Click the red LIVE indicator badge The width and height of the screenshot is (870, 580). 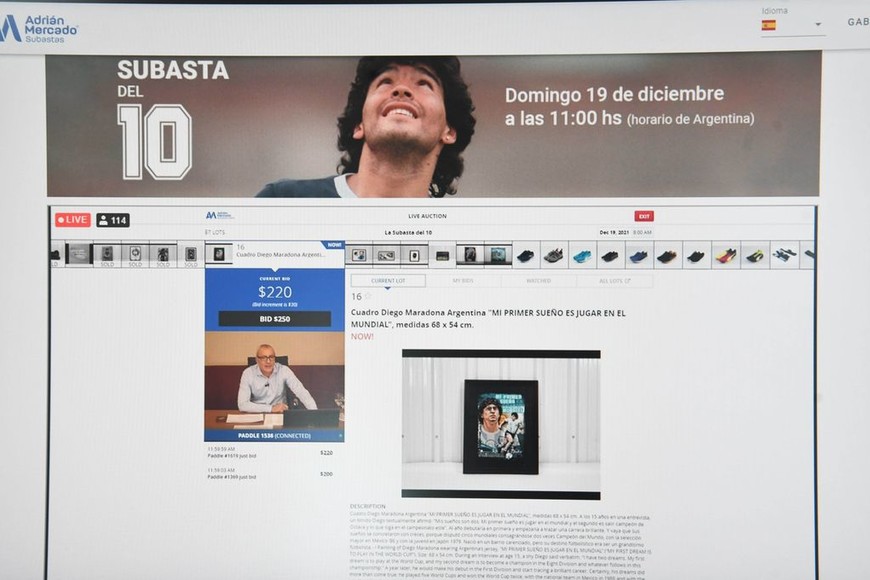73,220
